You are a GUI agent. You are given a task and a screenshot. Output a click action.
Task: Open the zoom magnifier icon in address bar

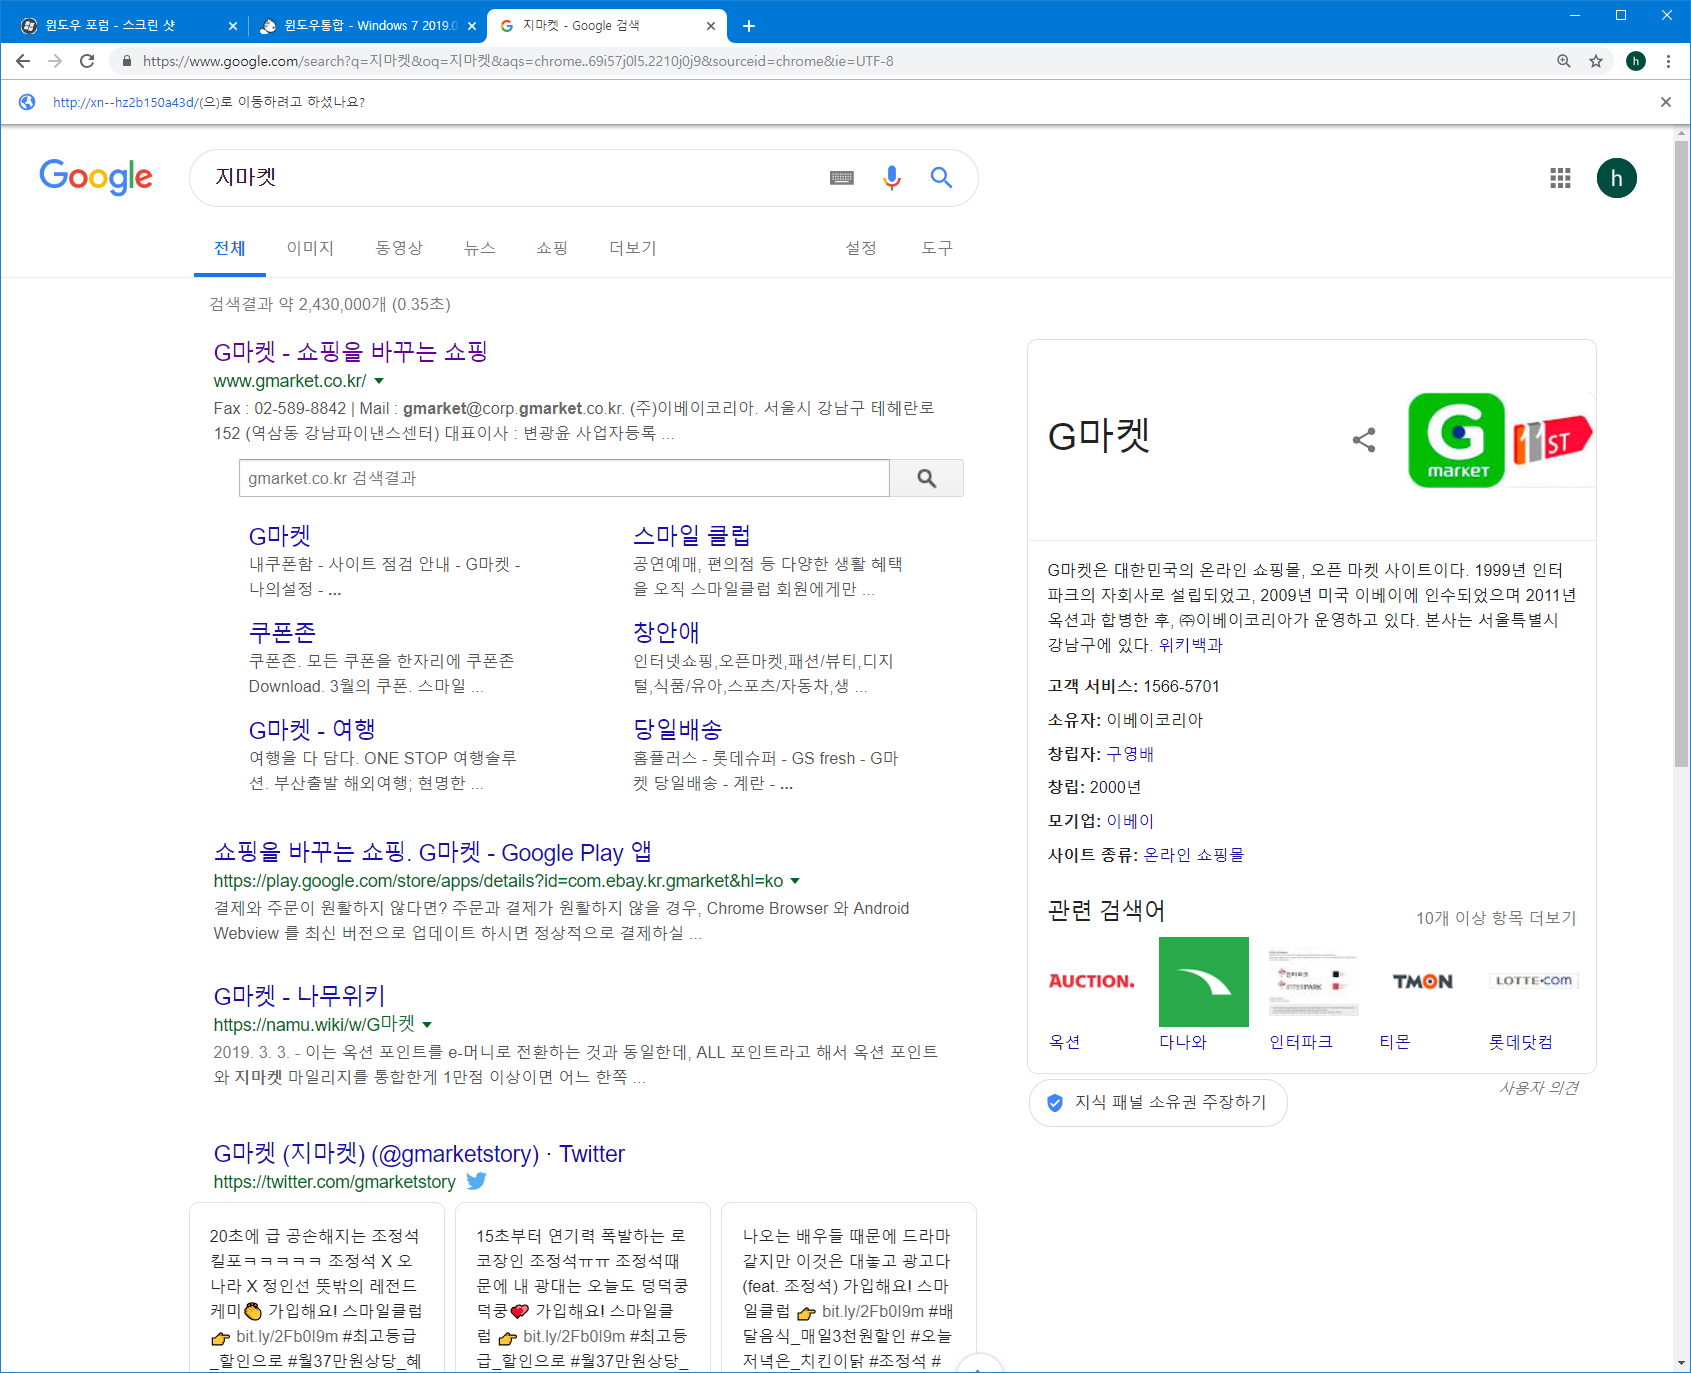[1564, 61]
